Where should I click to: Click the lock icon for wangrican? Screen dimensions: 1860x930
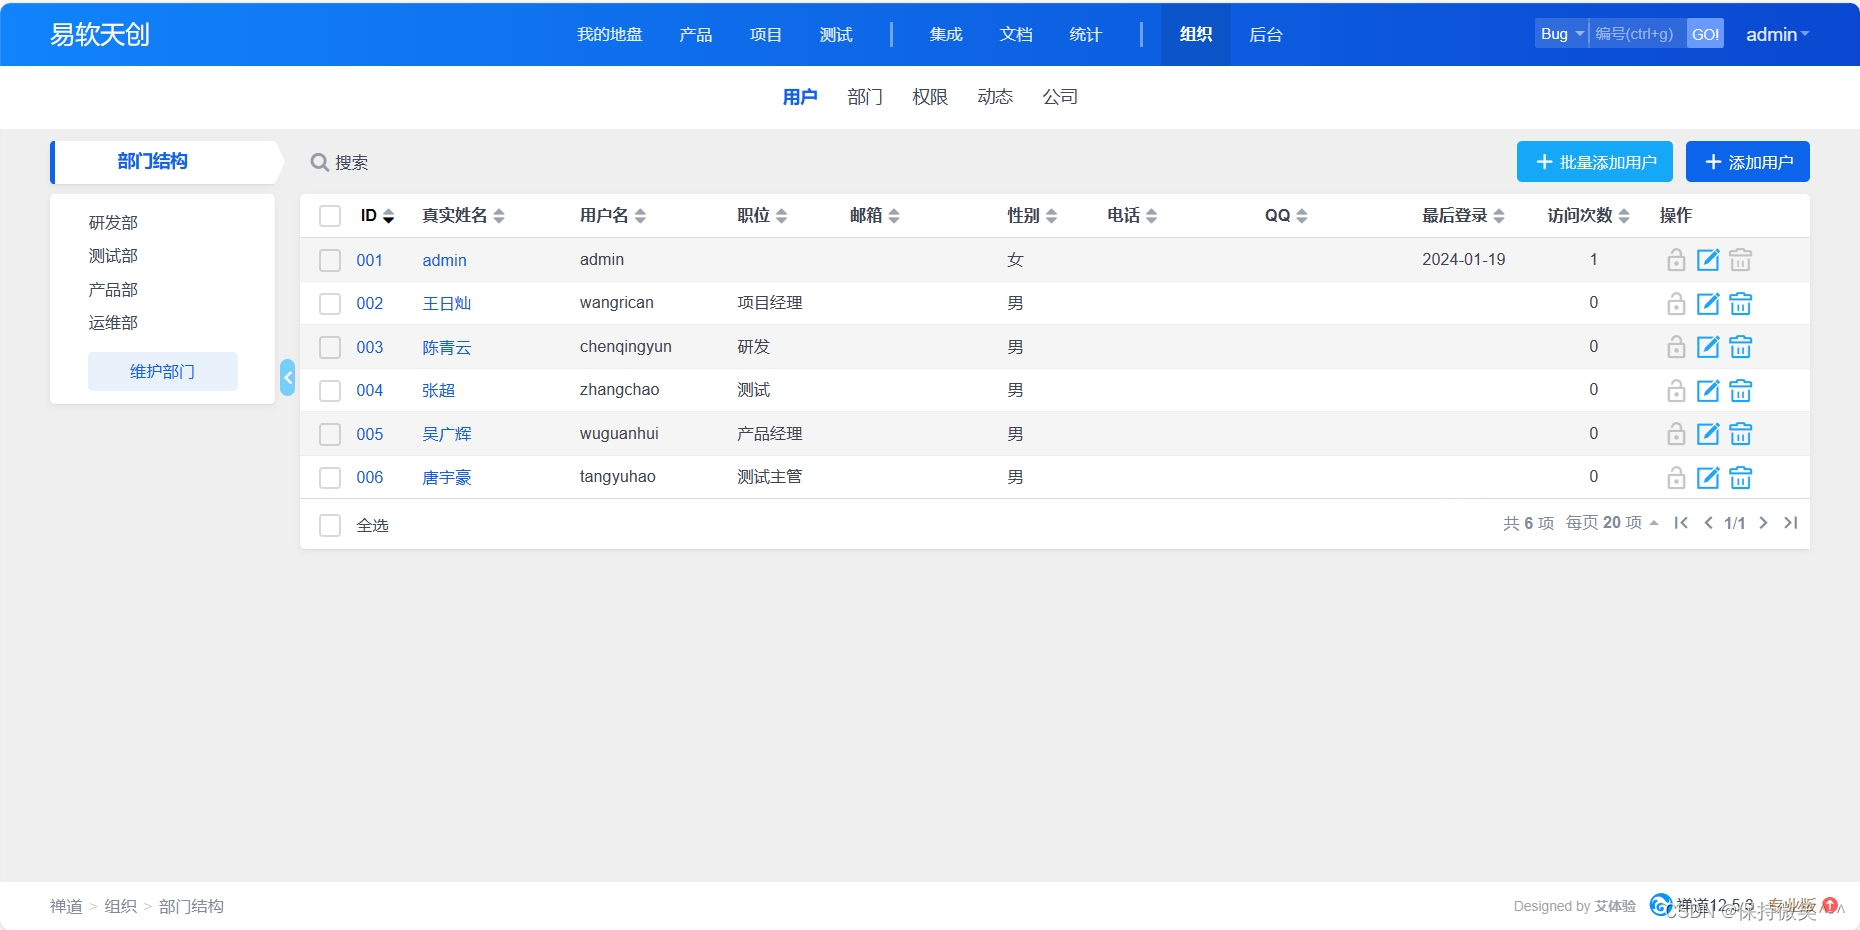(x=1676, y=304)
